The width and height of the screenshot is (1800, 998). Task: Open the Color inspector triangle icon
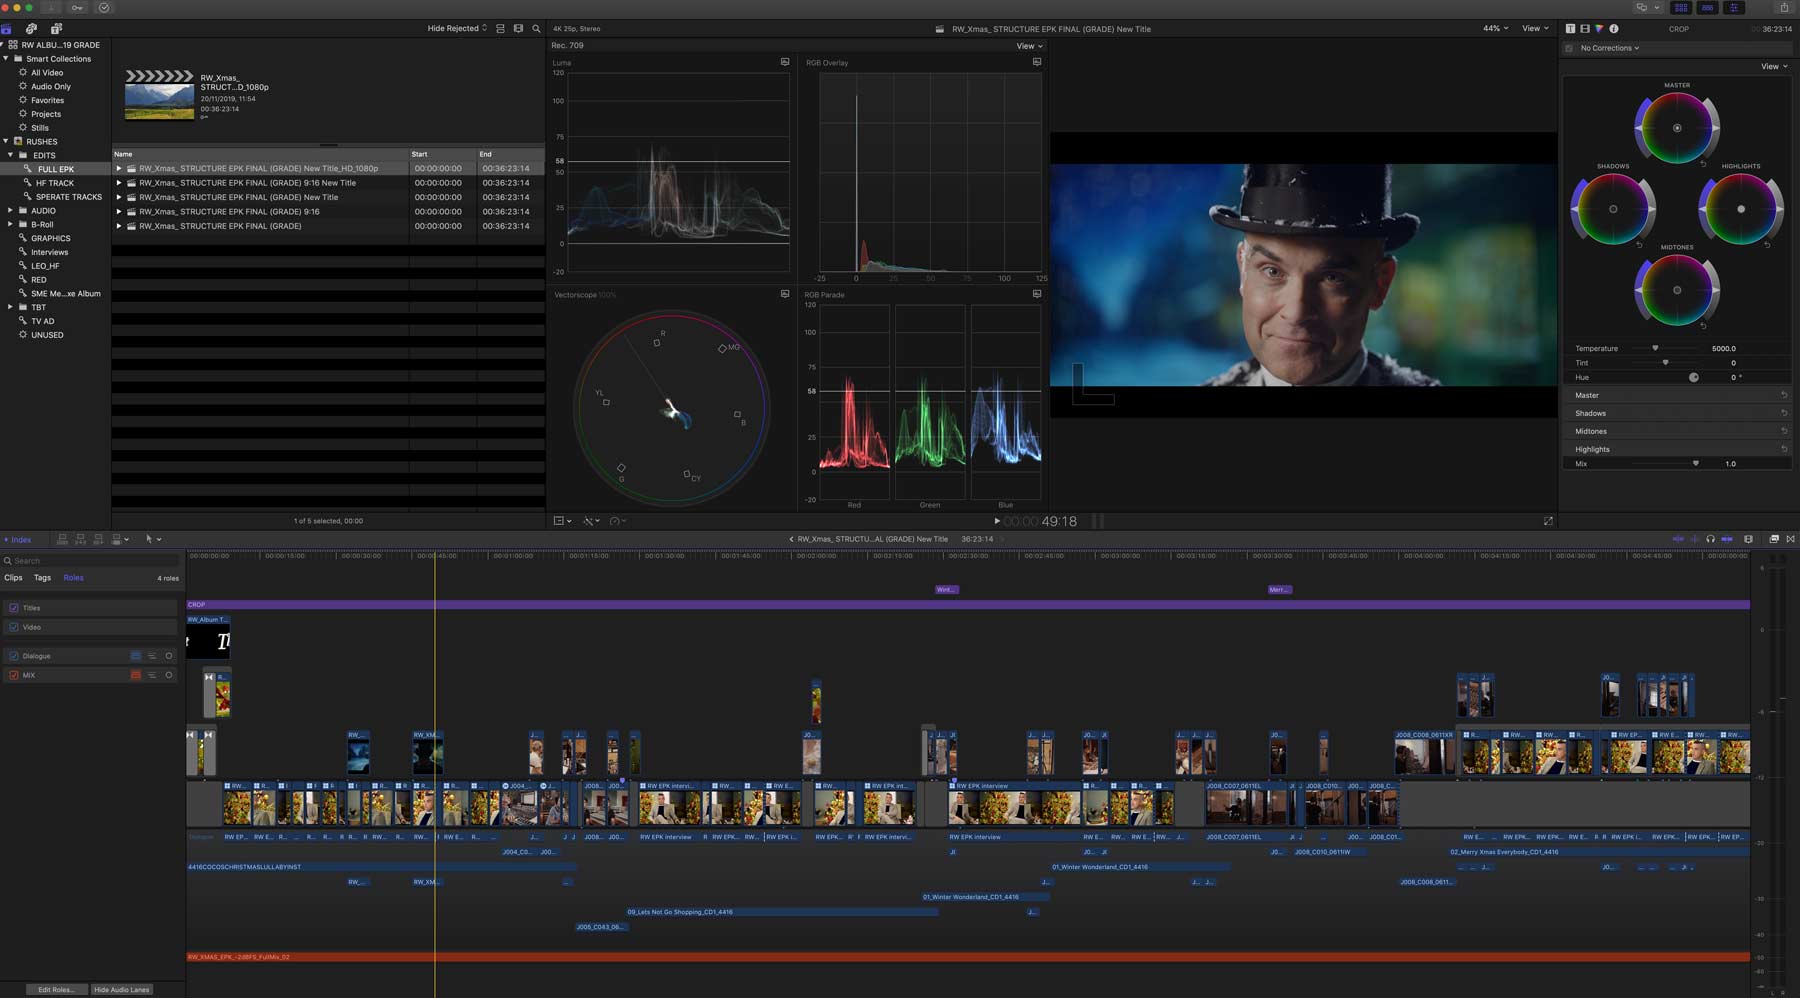(x=1599, y=28)
